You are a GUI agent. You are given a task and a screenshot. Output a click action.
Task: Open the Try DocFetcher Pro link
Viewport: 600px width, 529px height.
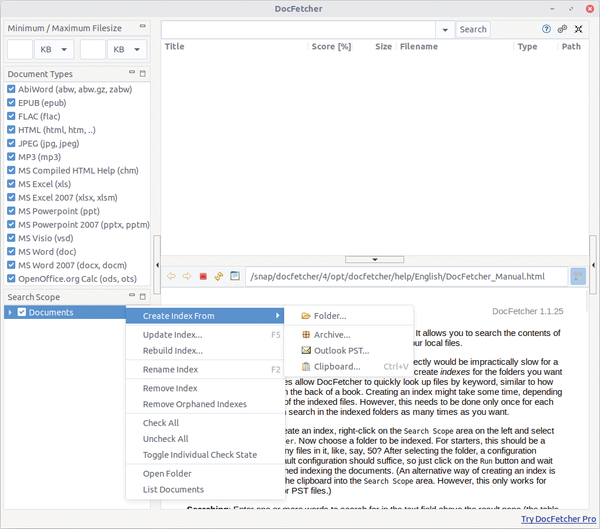click(558, 519)
